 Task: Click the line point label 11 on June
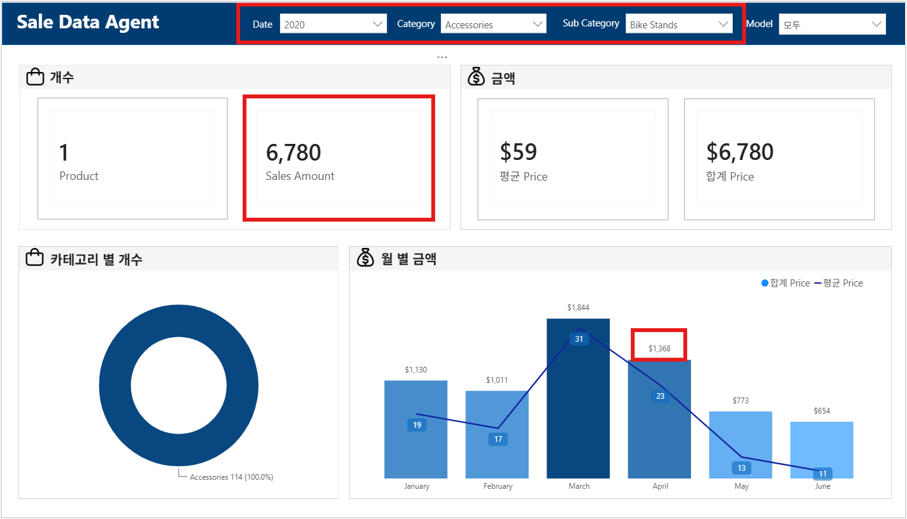[x=823, y=473]
